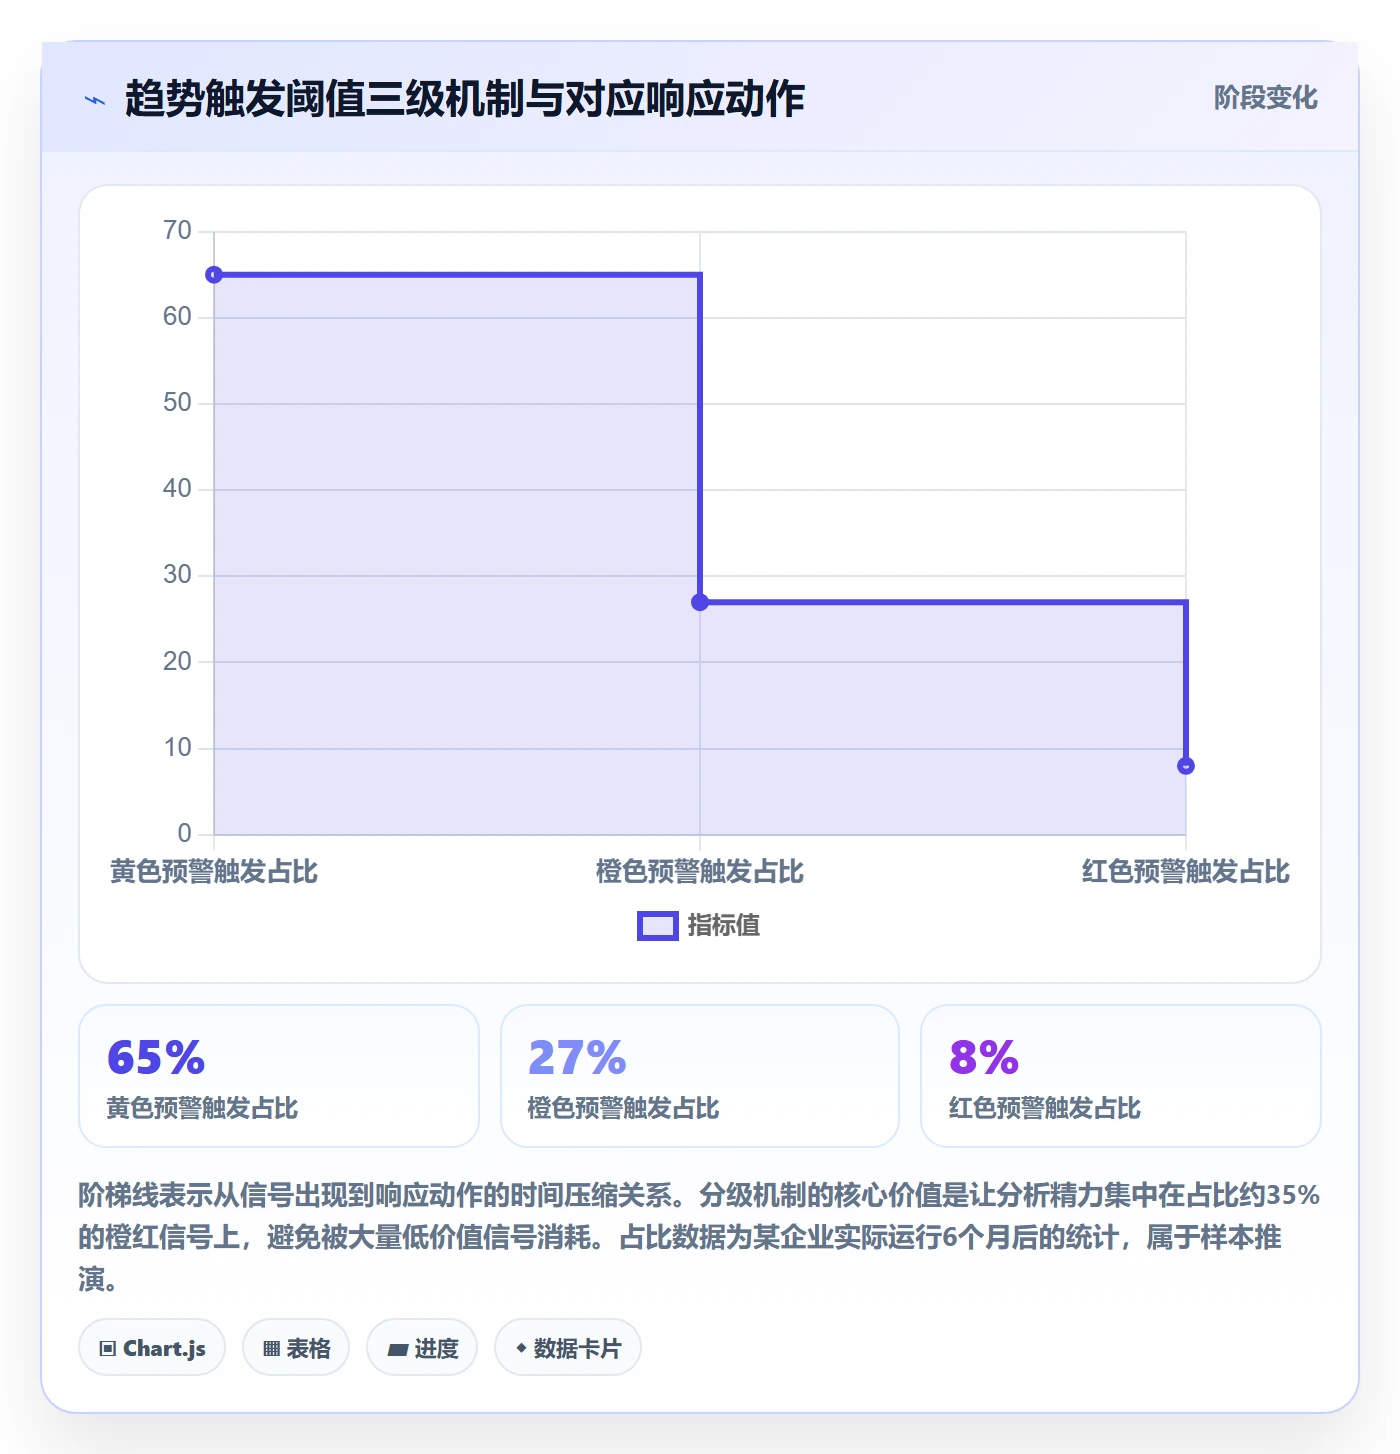Click the Chart.js tag
The image size is (1400, 1454).
pos(152,1348)
